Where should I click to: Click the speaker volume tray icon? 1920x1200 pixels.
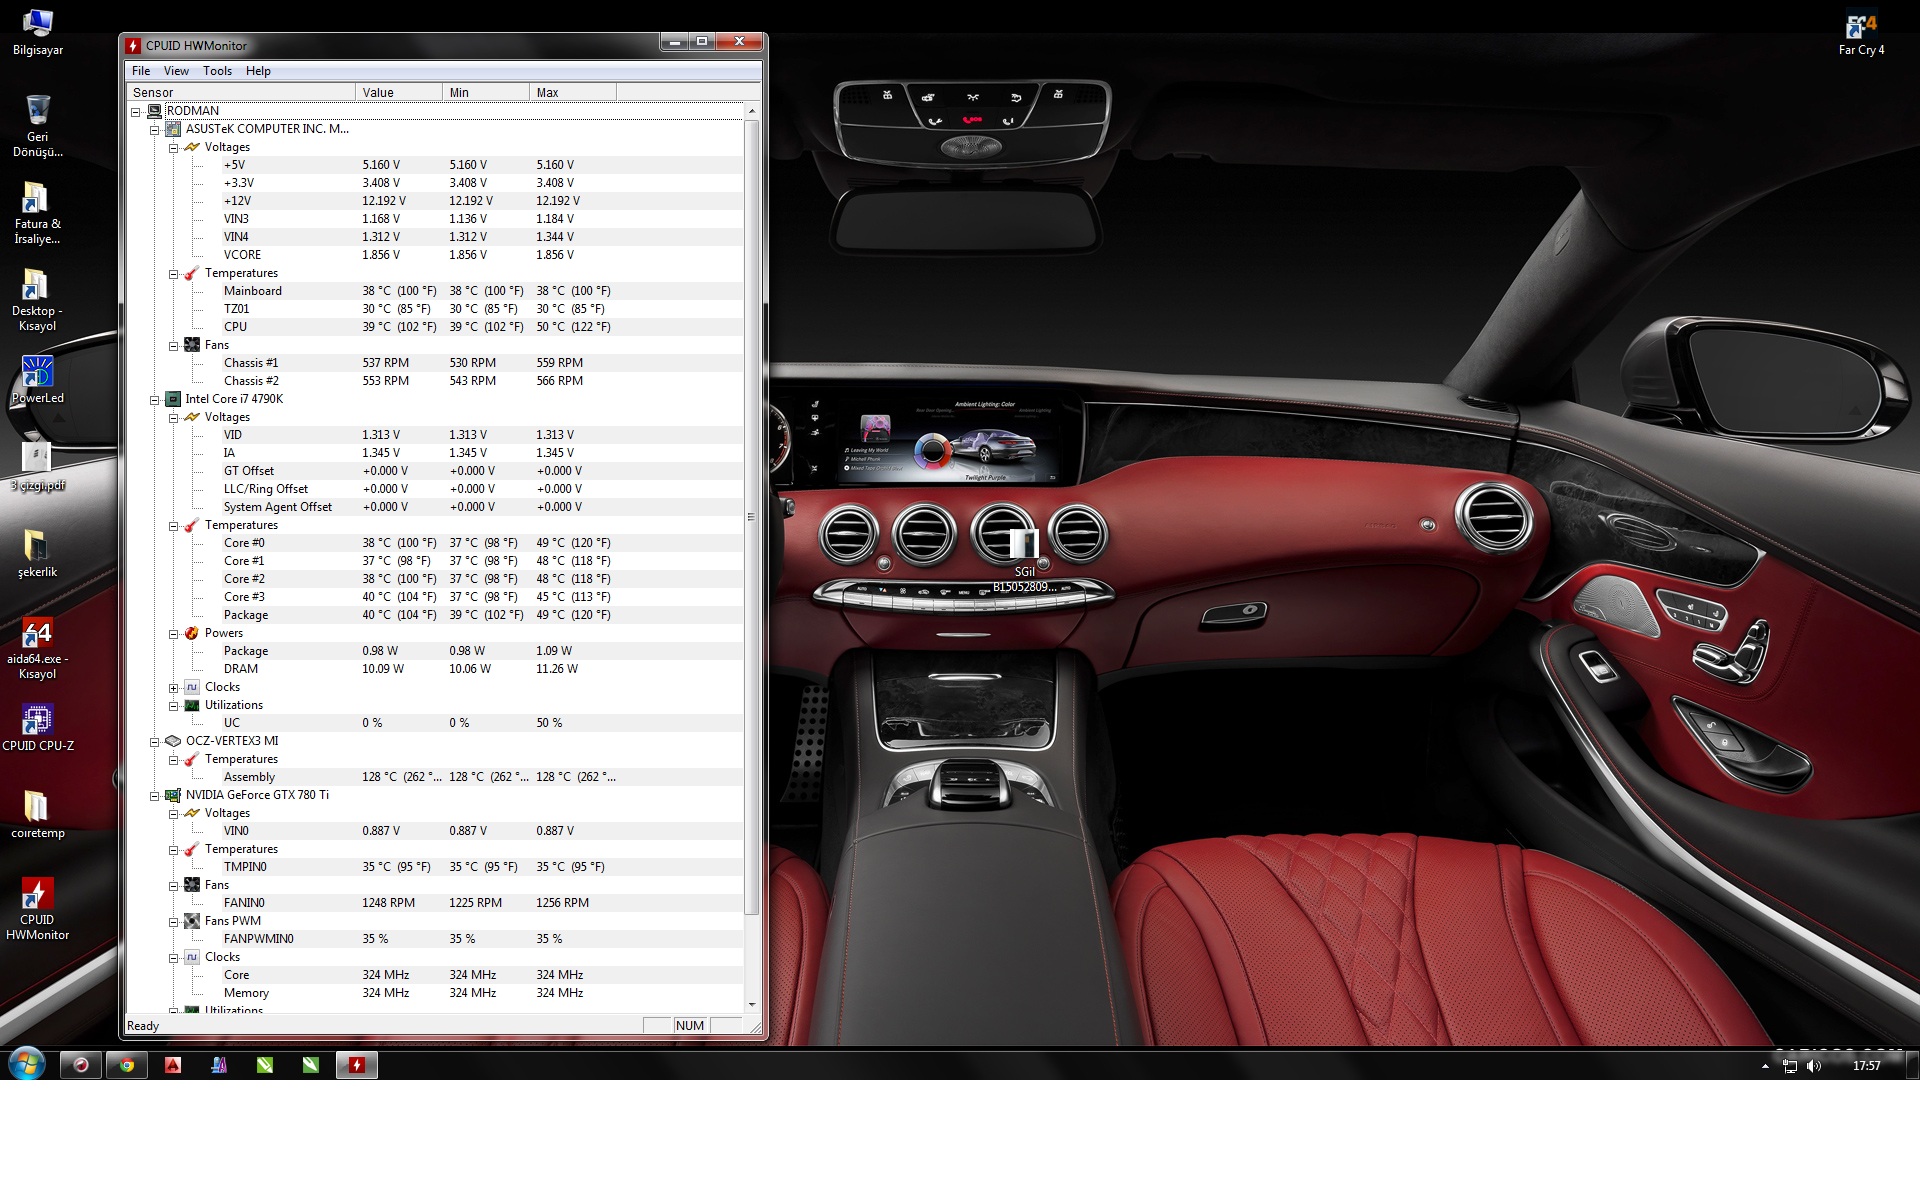click(x=1814, y=1066)
